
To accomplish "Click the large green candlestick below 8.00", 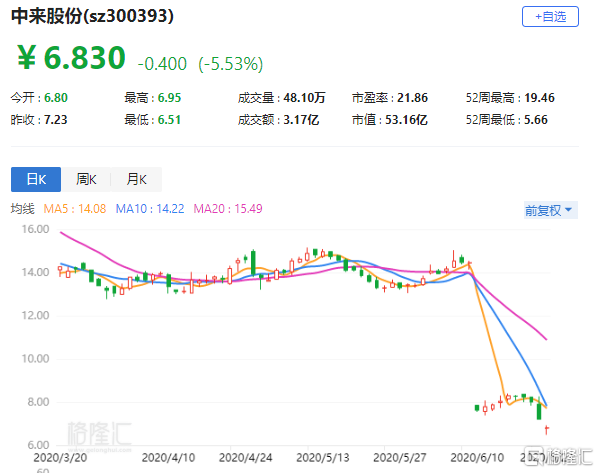I will pos(539,410).
